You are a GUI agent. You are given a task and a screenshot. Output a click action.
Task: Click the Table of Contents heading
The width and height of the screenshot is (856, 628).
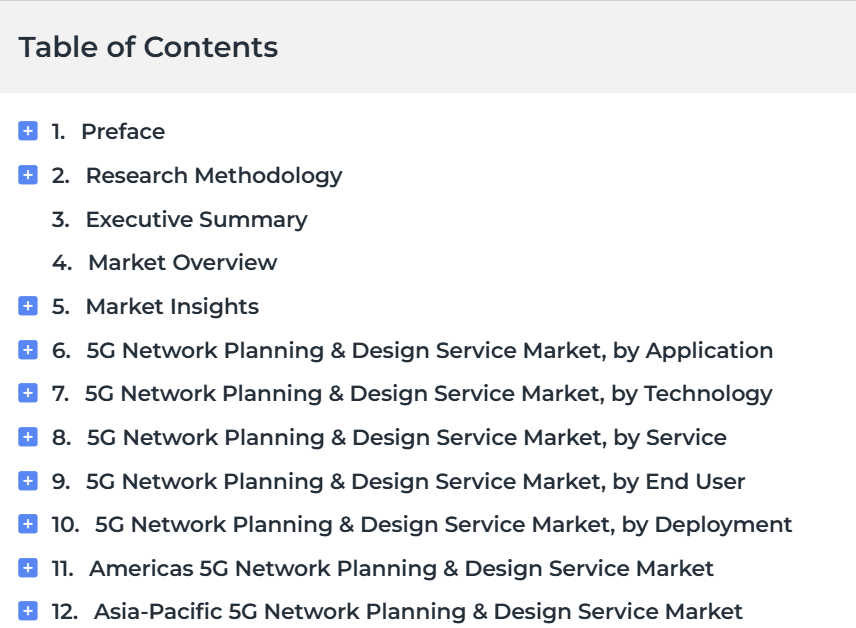pyautogui.click(x=148, y=47)
